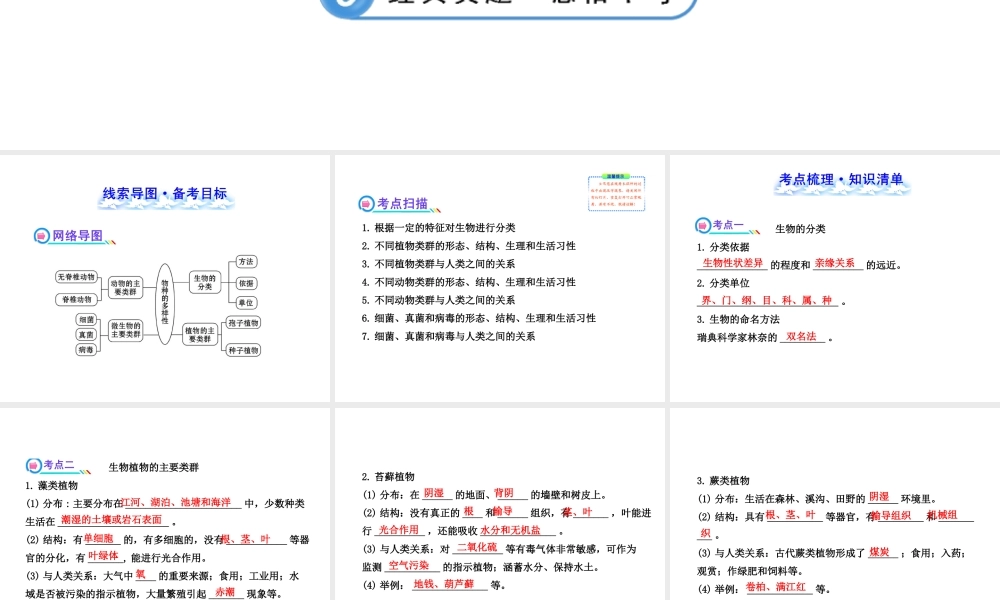Click the text 1. 分类依据
This screenshot has height=600, width=1000.
(x=723, y=247)
